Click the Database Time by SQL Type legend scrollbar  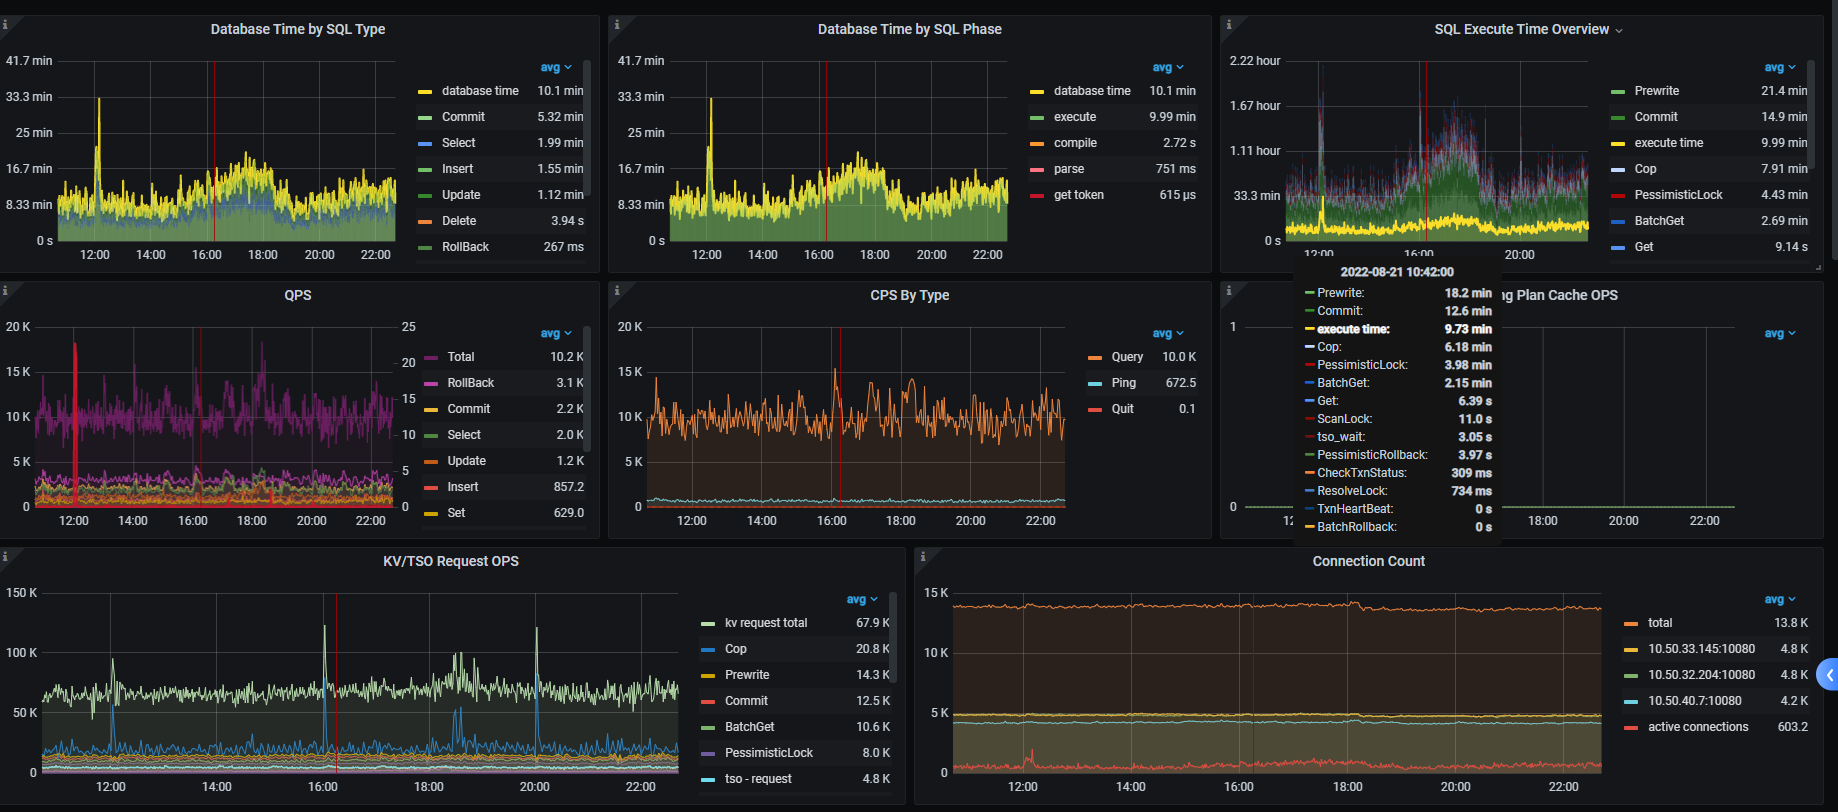tap(587, 130)
